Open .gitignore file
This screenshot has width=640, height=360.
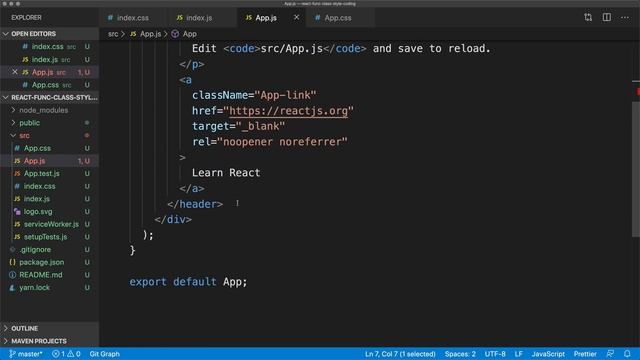point(49,249)
